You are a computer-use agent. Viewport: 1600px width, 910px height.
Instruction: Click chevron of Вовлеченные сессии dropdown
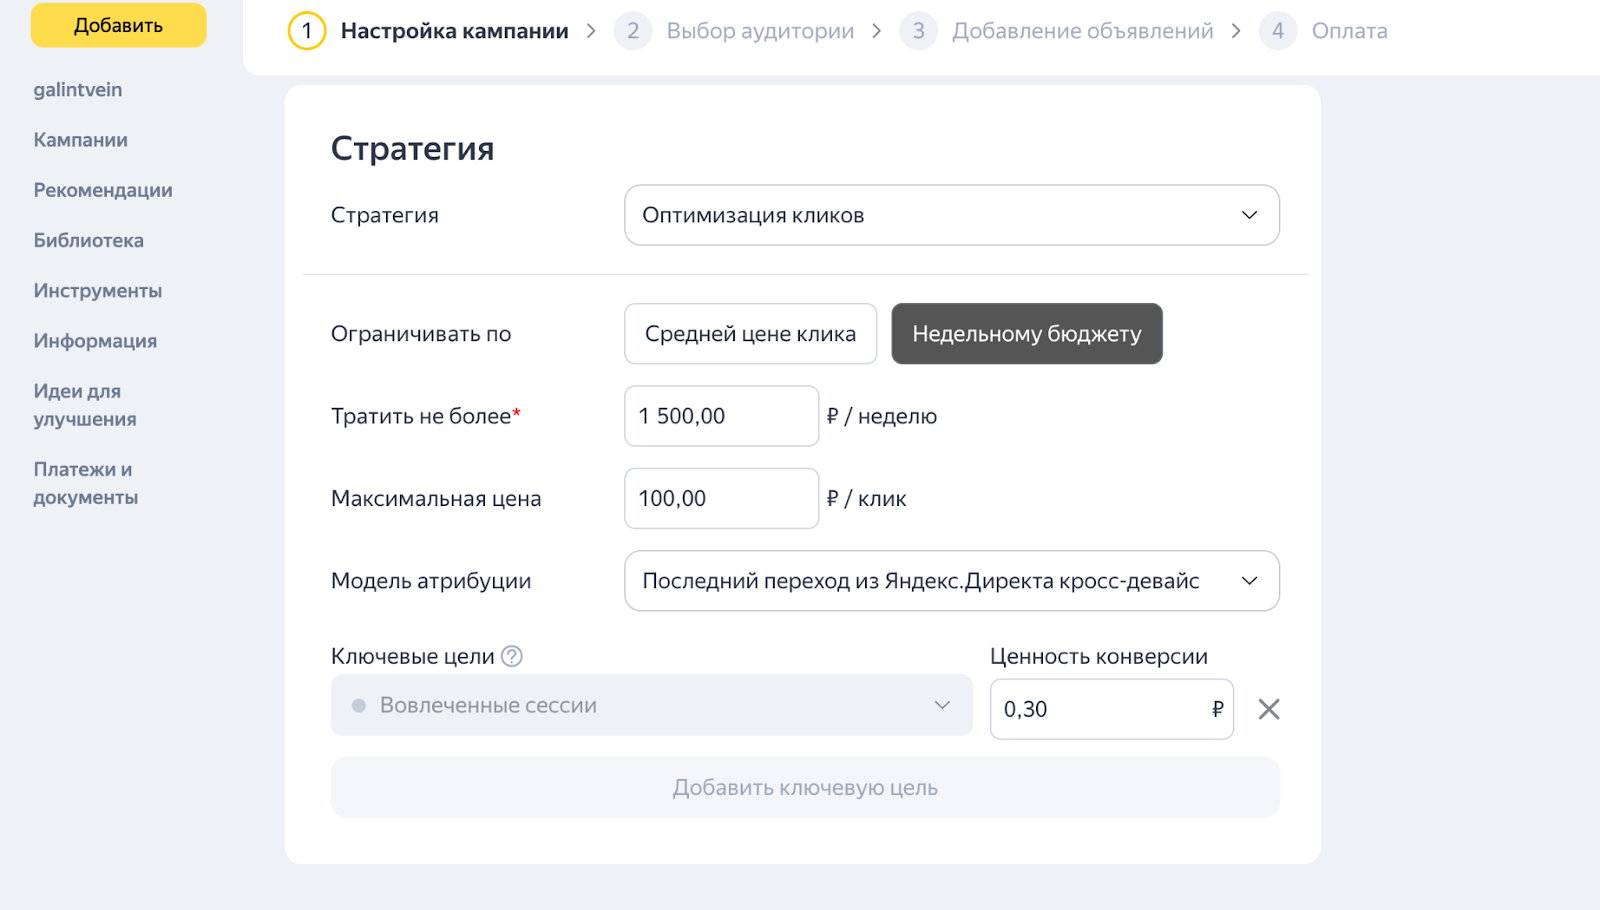coord(942,705)
